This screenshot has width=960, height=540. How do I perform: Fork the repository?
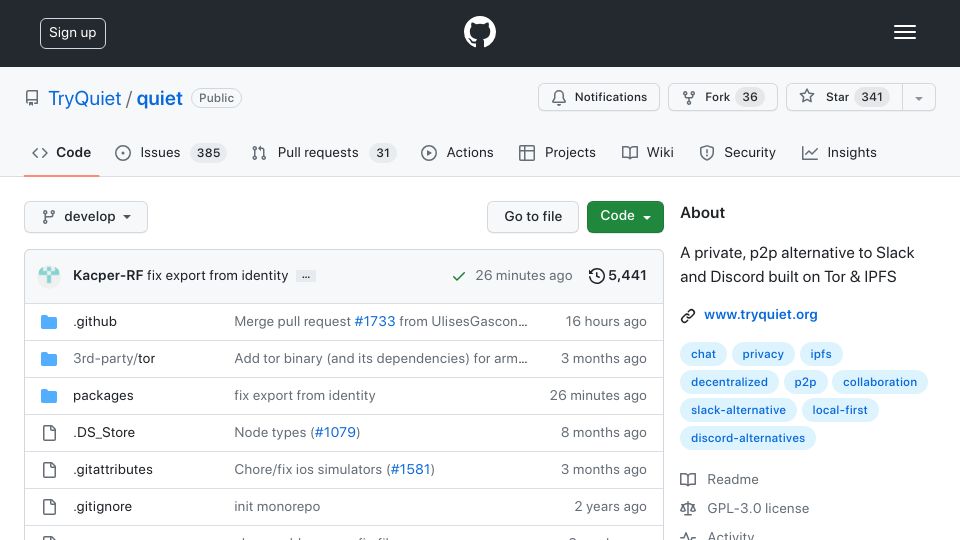tap(722, 97)
